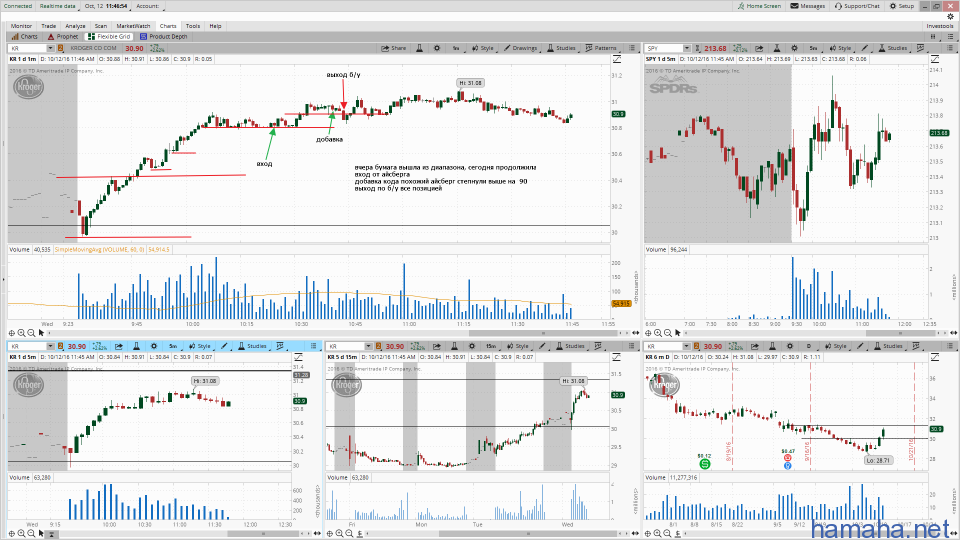
Task: Open Studies menu in KR 5m chart
Action: click(252, 346)
